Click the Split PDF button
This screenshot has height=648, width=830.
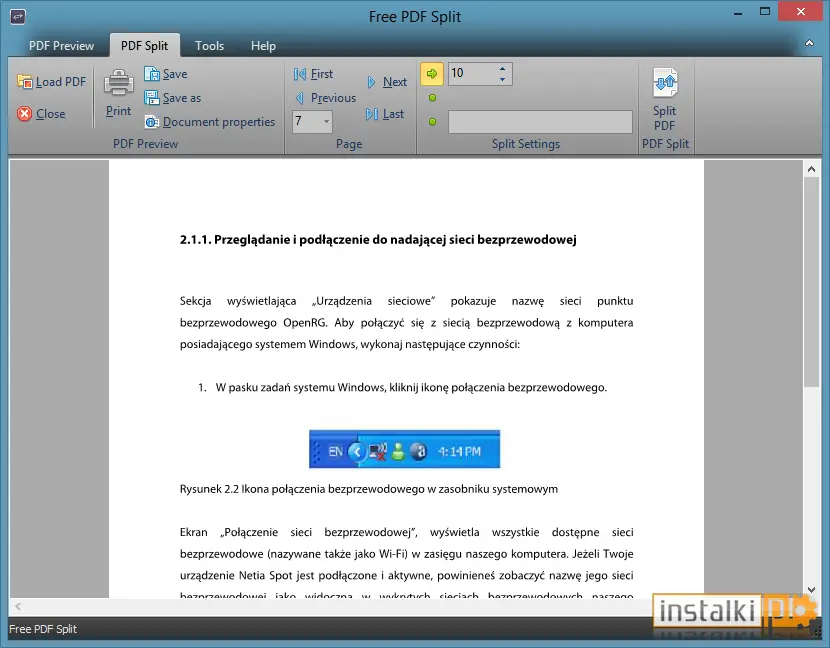(665, 99)
